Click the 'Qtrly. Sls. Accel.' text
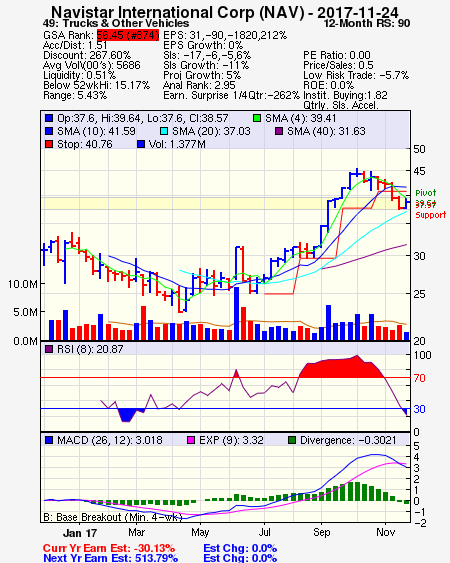The width and height of the screenshot is (450, 563). (341, 105)
